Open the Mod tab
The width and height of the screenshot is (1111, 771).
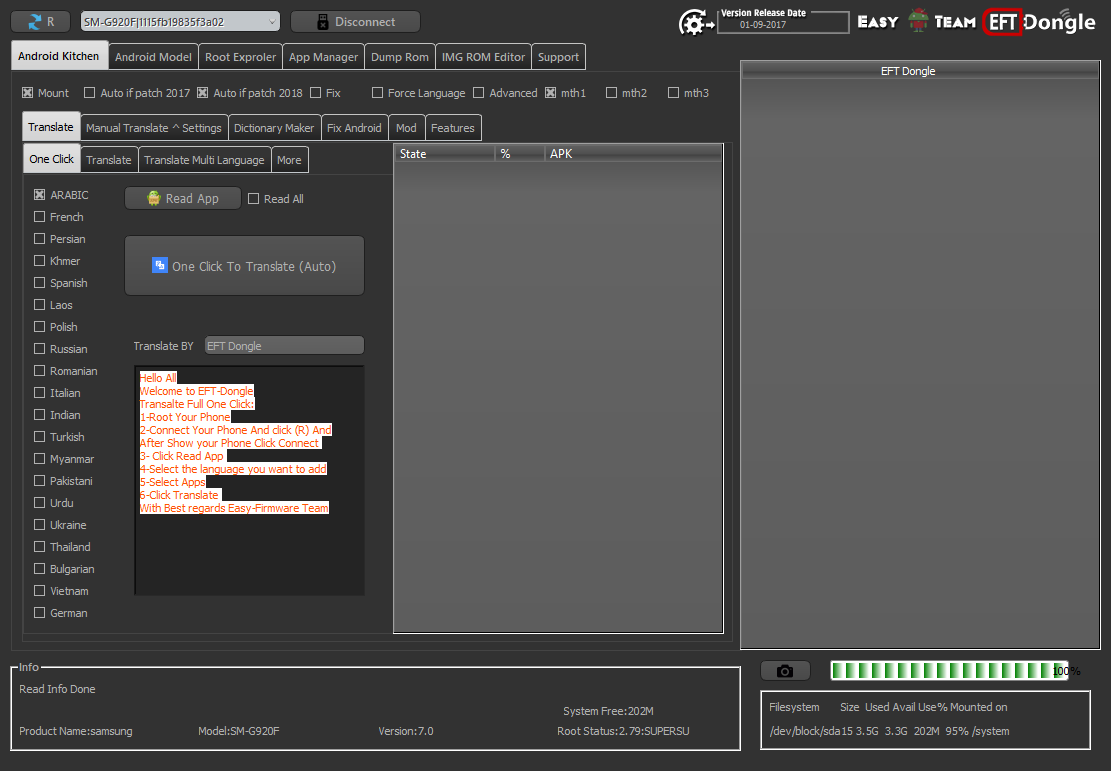click(406, 128)
